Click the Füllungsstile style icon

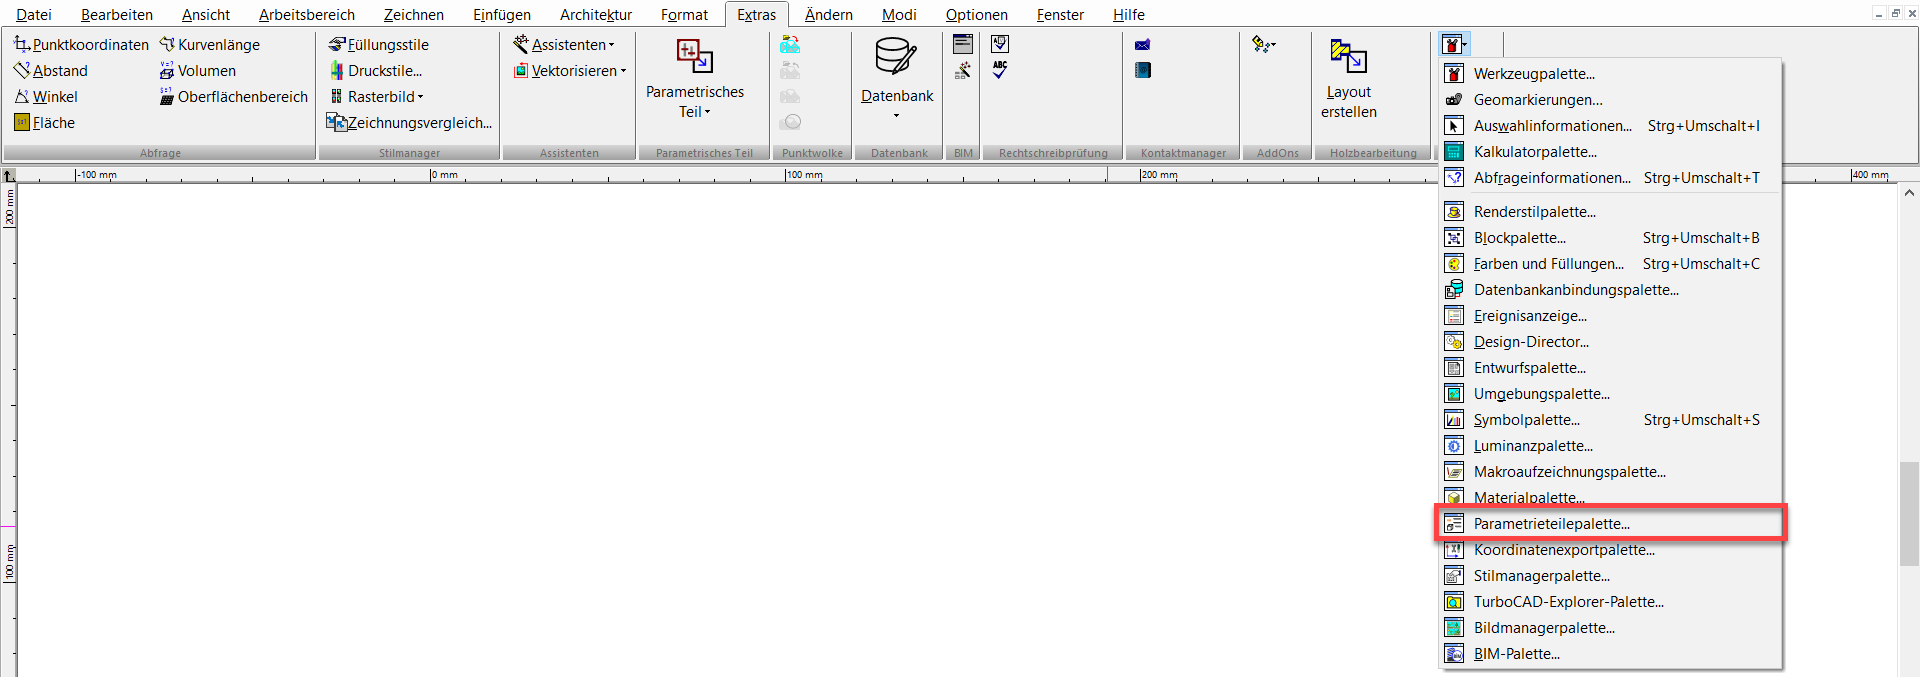337,45
